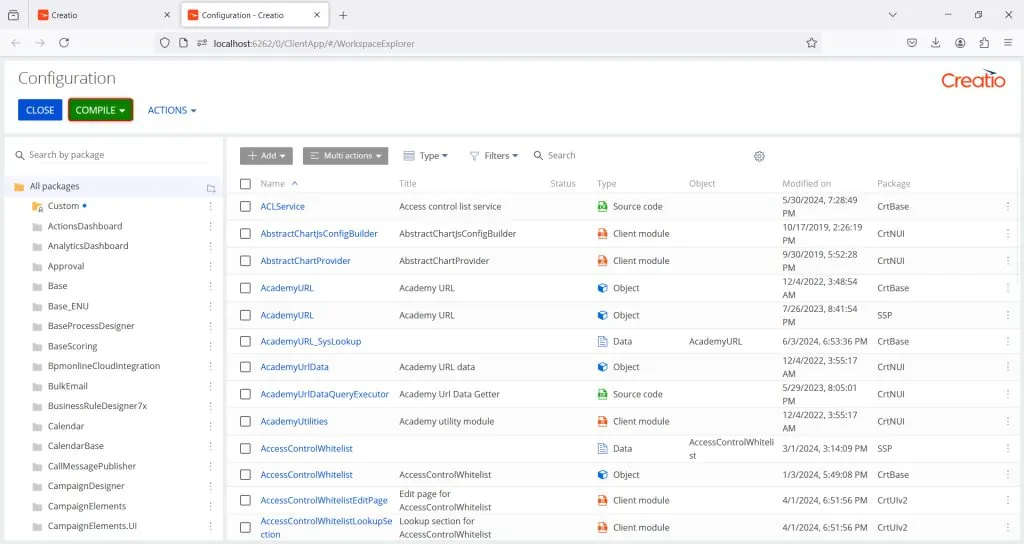Toggle the select-all checkbox in header
Screen dimensions: 1024x544
click(245, 184)
